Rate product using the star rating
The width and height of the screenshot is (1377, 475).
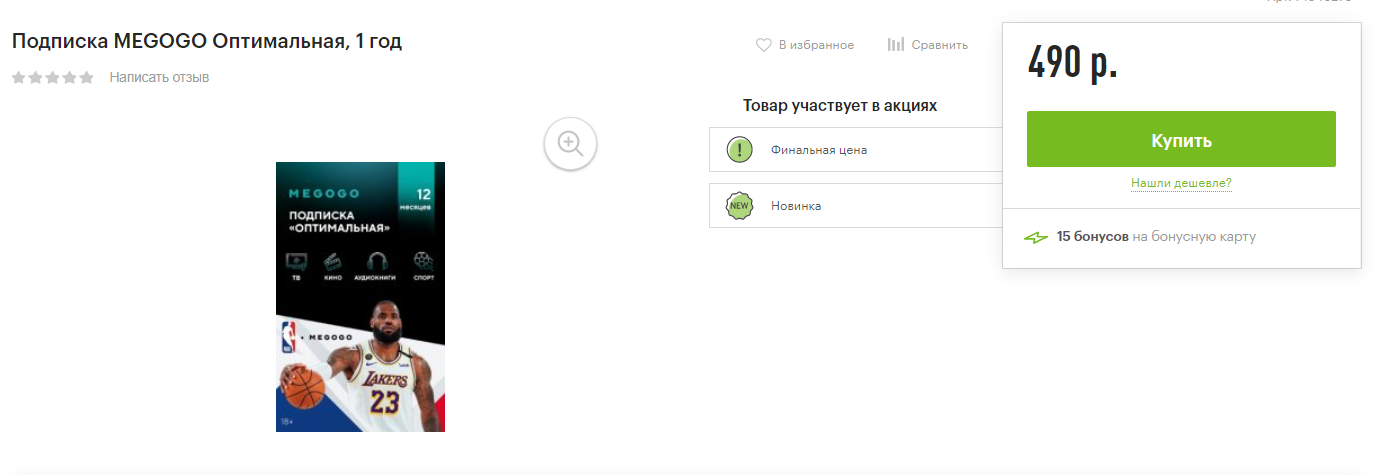(53, 77)
